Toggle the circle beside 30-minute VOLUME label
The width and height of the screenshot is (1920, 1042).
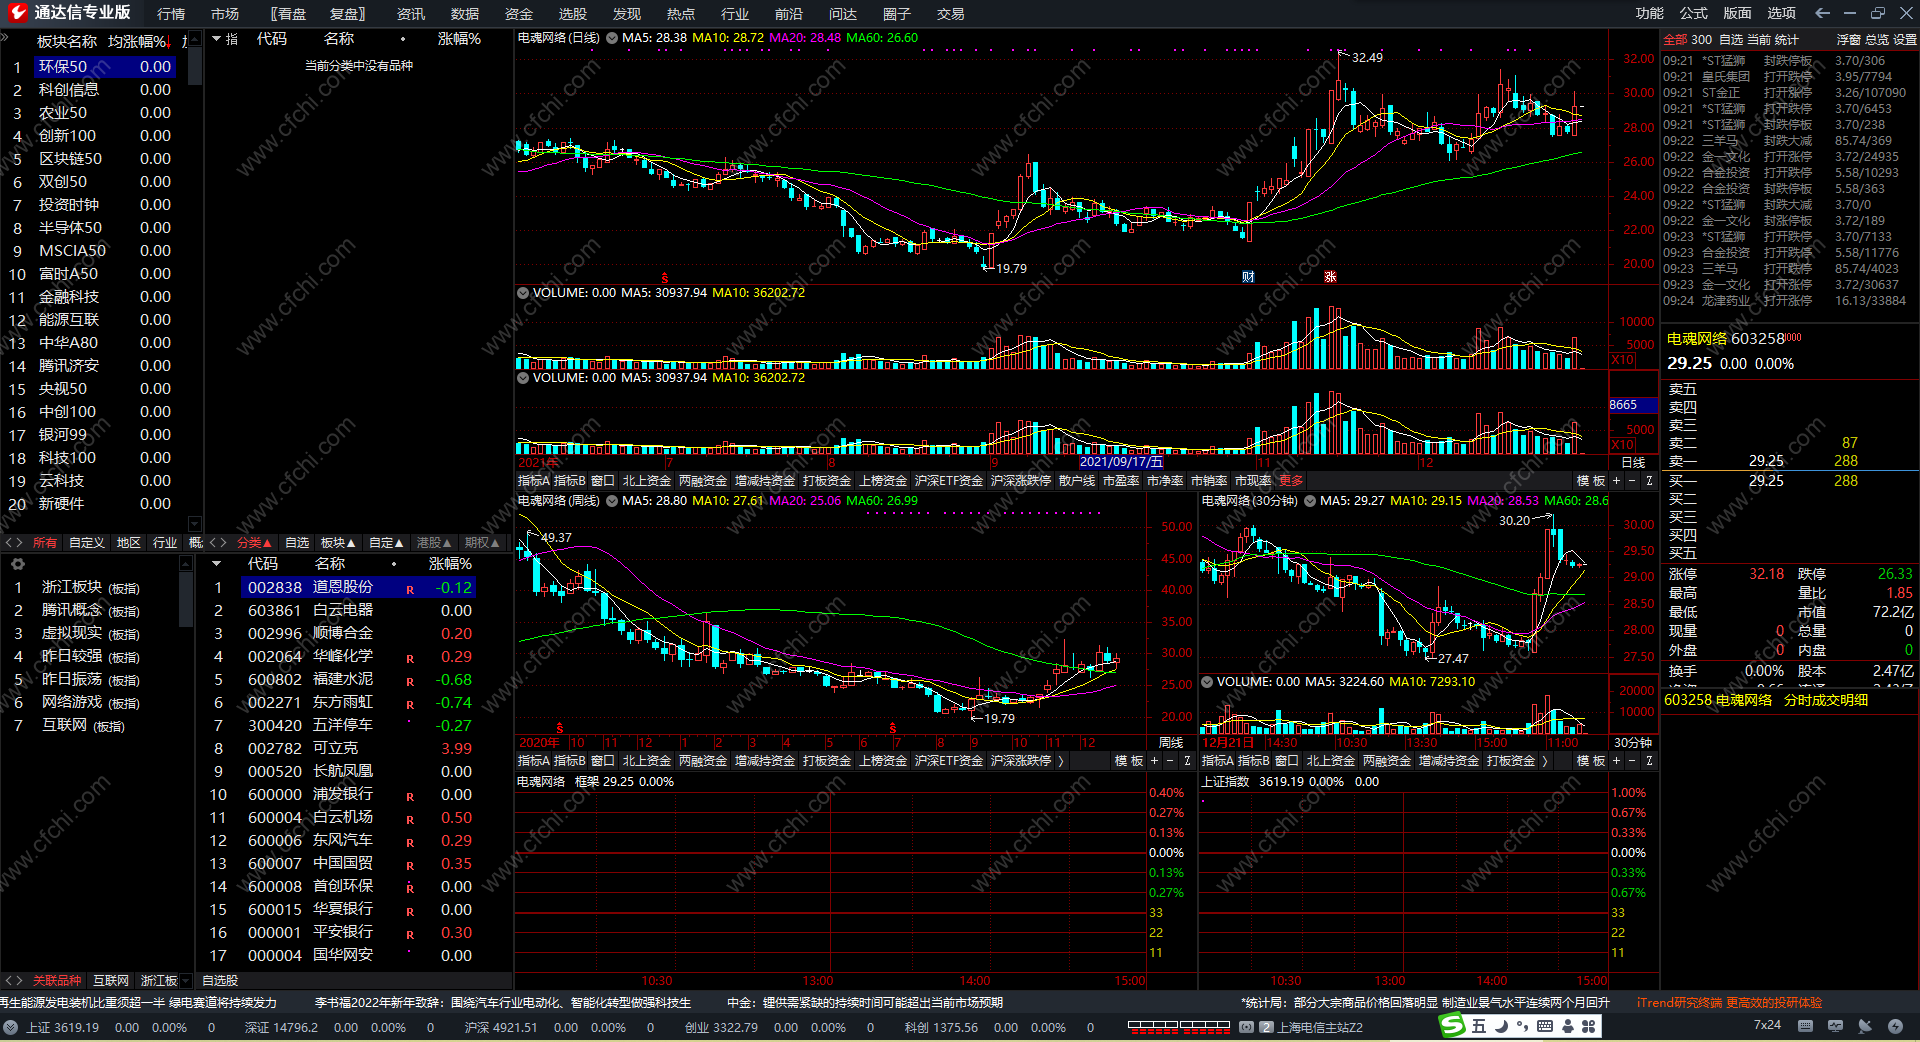pyautogui.click(x=1207, y=682)
